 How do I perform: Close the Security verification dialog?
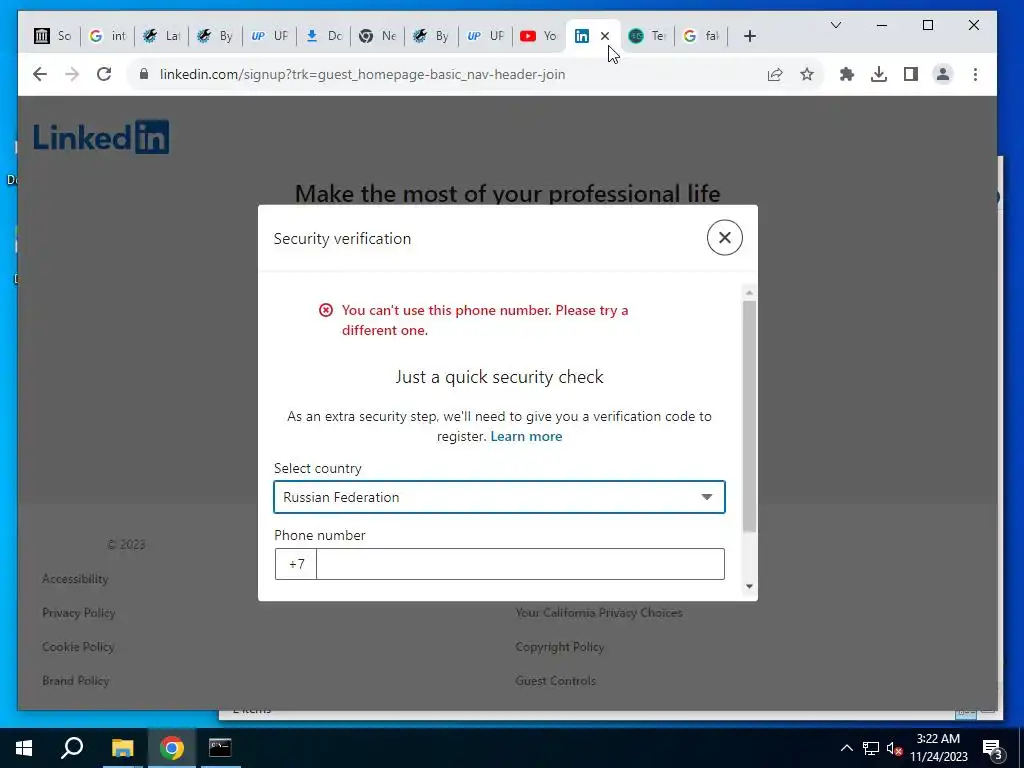[724, 238]
